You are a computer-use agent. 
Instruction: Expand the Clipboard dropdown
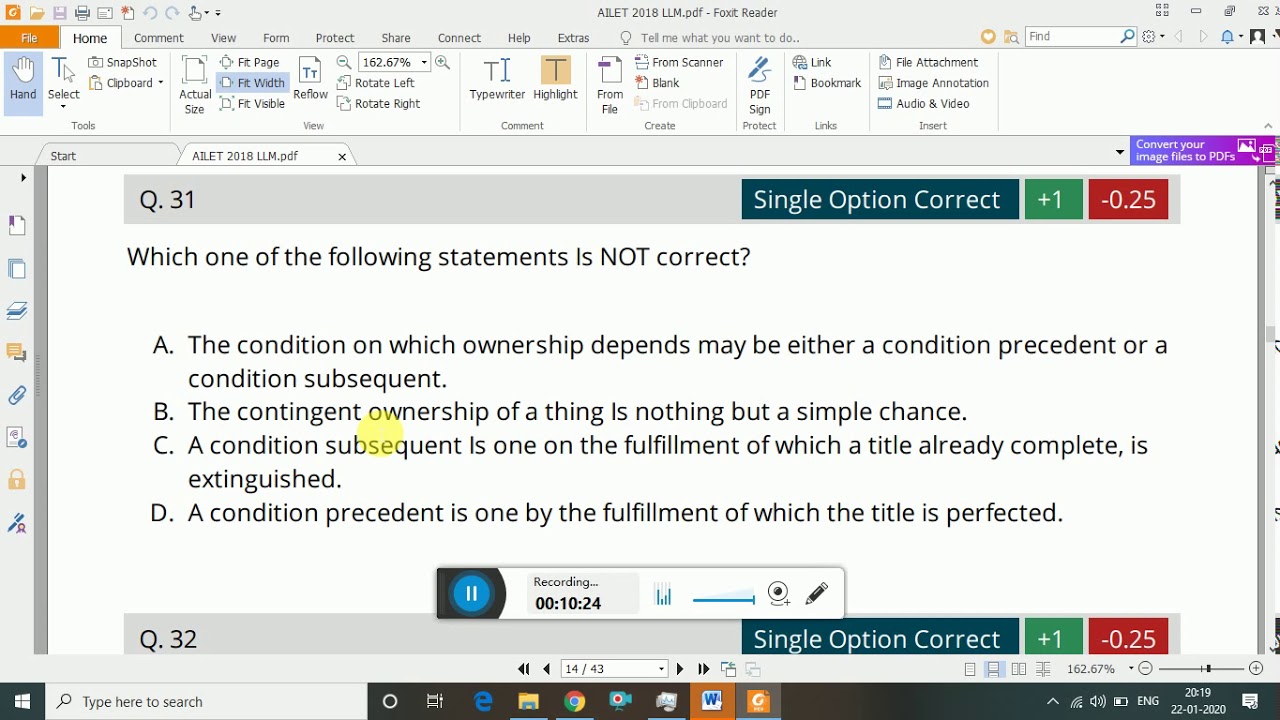pos(160,83)
